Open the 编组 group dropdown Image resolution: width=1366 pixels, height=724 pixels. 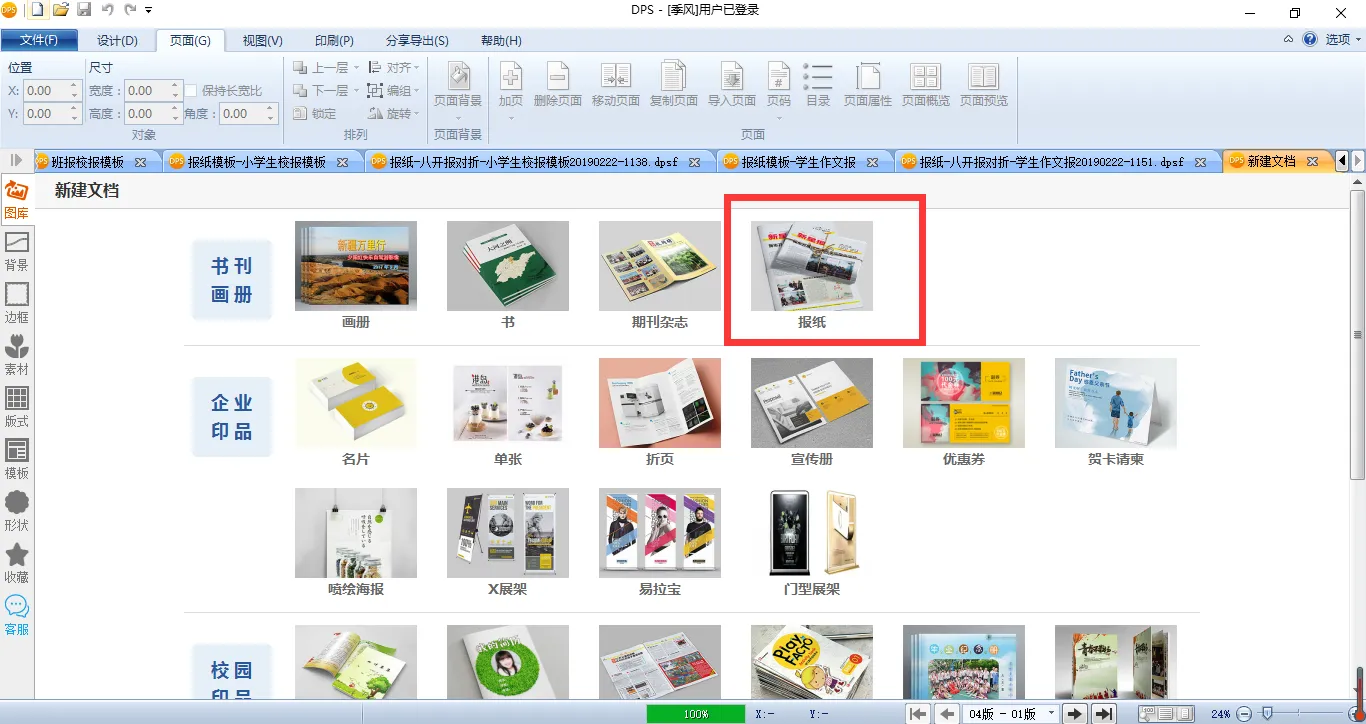[394, 91]
